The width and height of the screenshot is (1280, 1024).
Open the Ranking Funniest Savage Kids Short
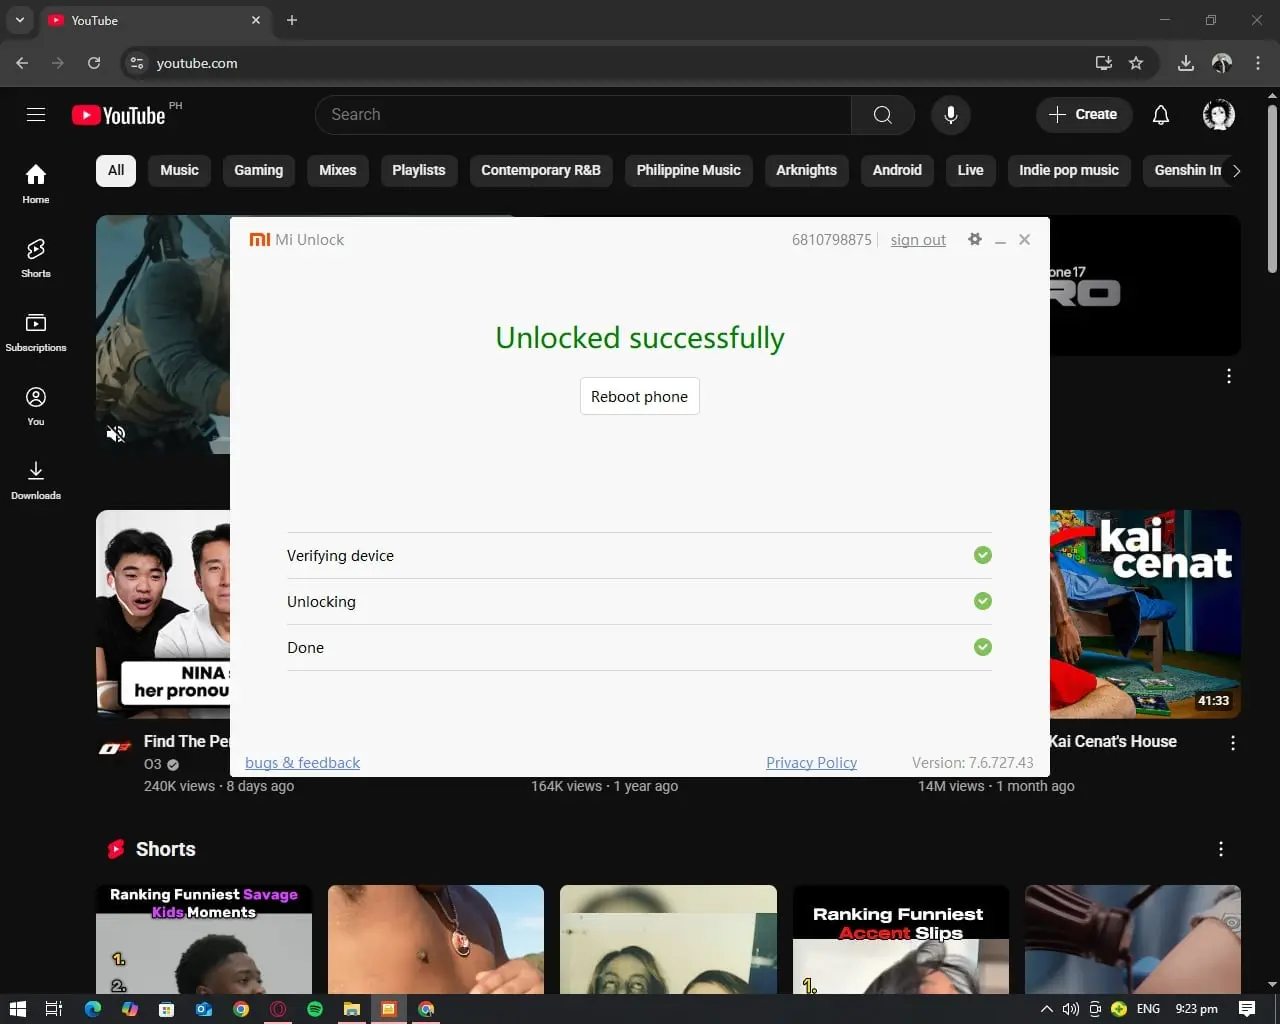204,939
